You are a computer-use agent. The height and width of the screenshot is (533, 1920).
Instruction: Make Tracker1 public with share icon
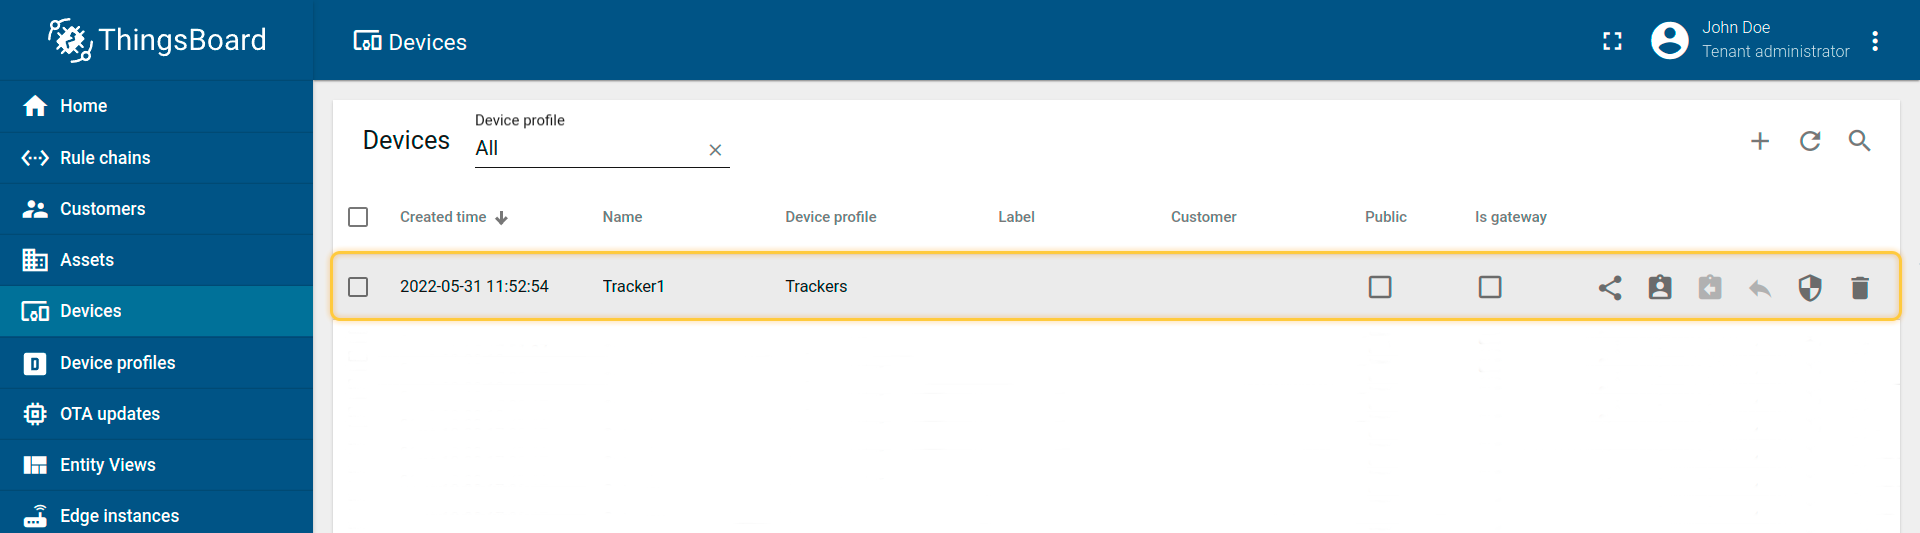coord(1610,288)
